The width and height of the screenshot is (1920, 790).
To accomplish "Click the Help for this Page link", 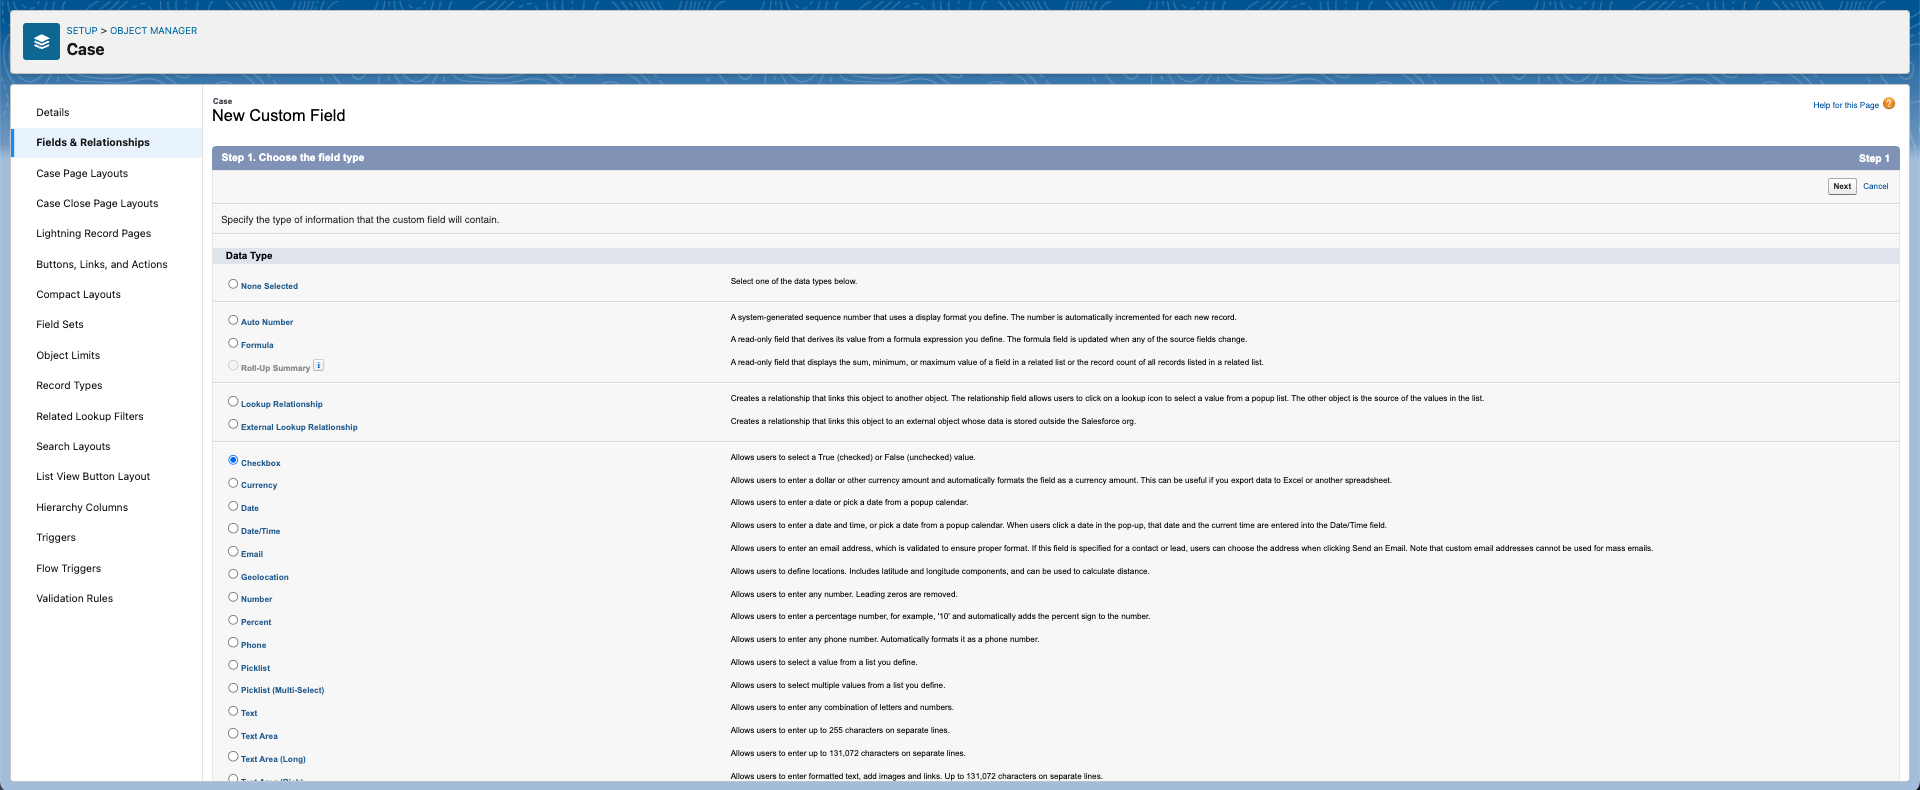I will [1846, 105].
